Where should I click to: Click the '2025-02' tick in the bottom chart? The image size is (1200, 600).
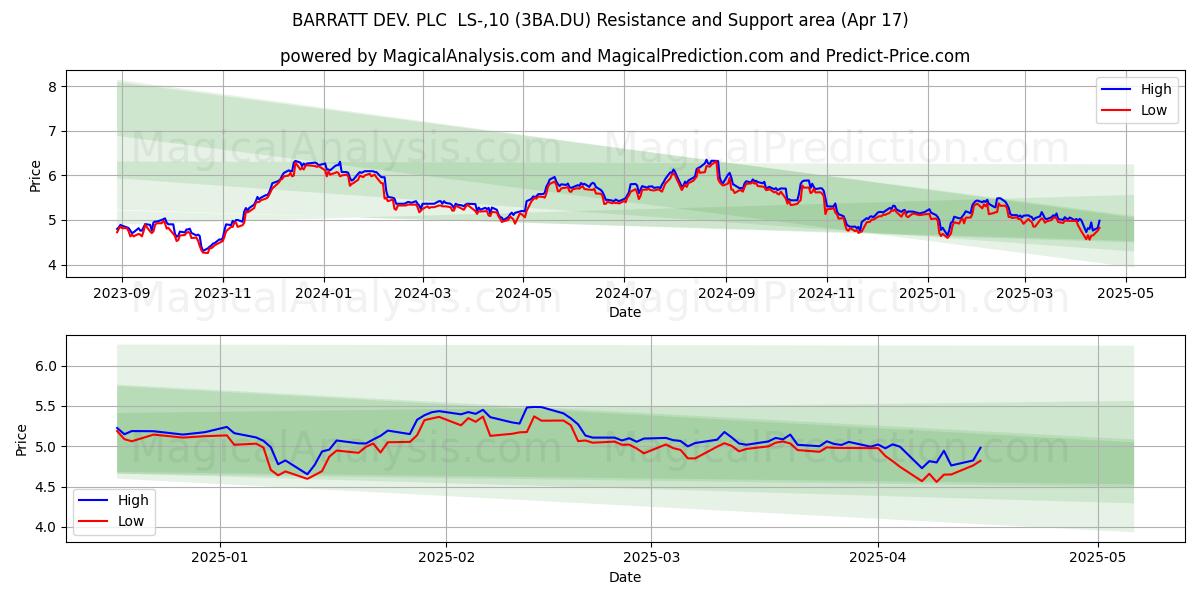point(446,558)
